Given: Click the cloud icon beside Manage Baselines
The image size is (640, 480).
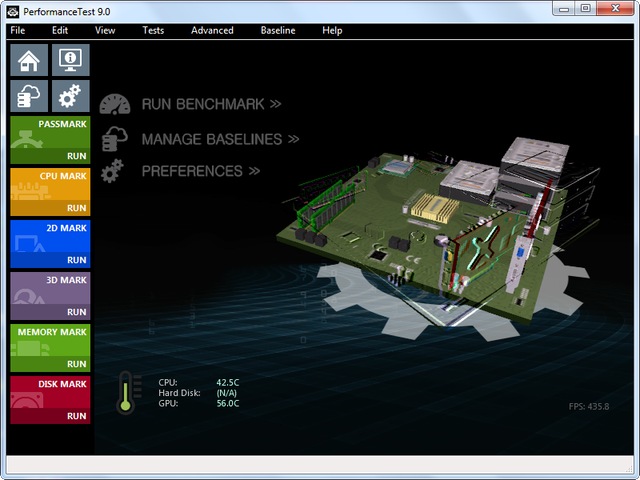Looking at the screenshot, I should [115, 138].
